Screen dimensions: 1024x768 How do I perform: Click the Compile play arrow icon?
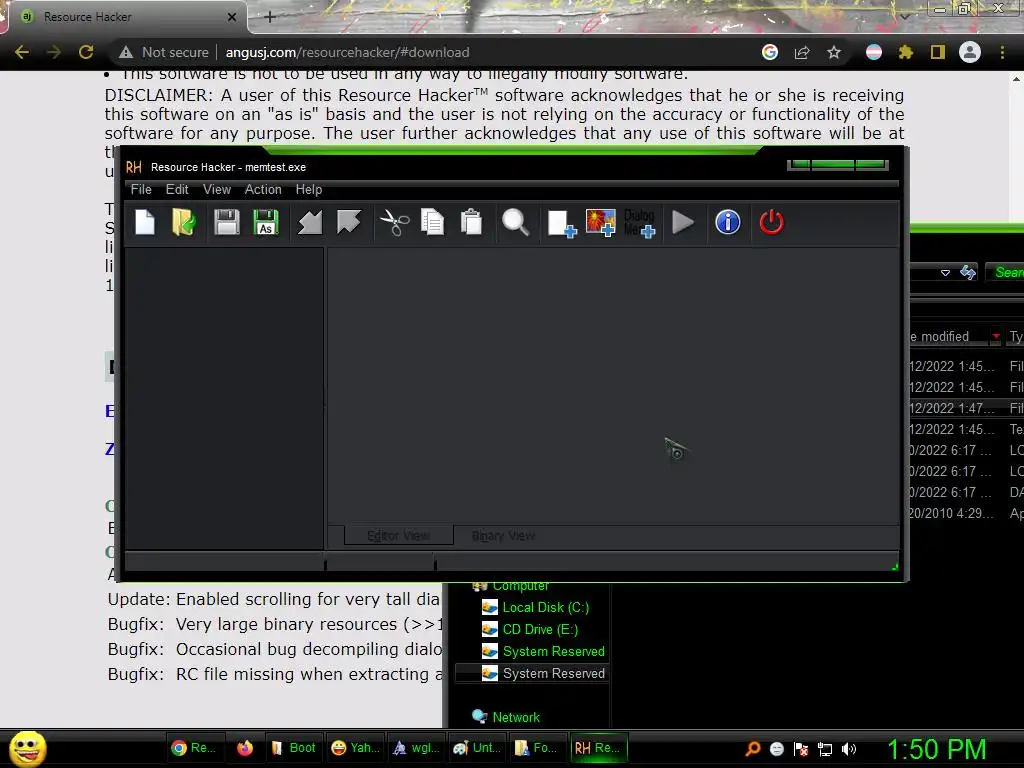(x=682, y=222)
